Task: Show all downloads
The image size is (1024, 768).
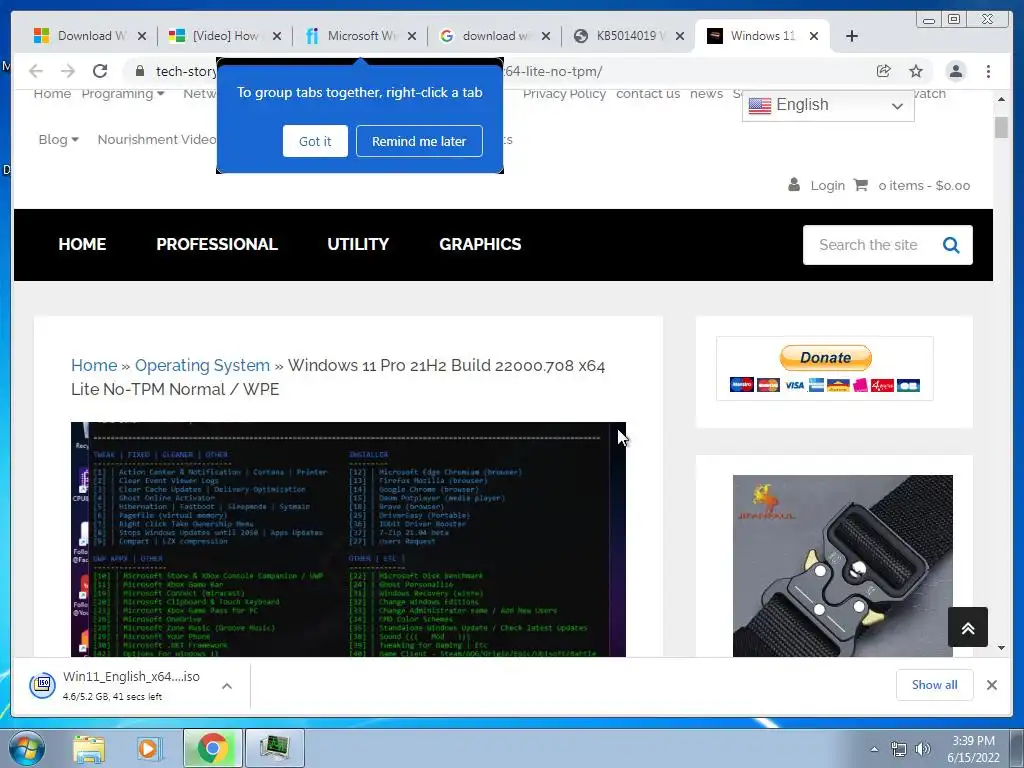Action: (x=935, y=685)
